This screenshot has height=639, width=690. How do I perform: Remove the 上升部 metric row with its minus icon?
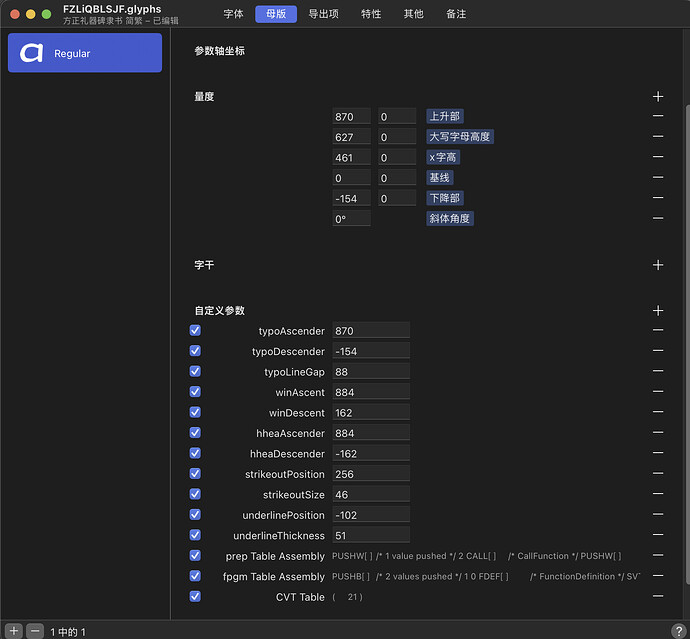tap(658, 116)
